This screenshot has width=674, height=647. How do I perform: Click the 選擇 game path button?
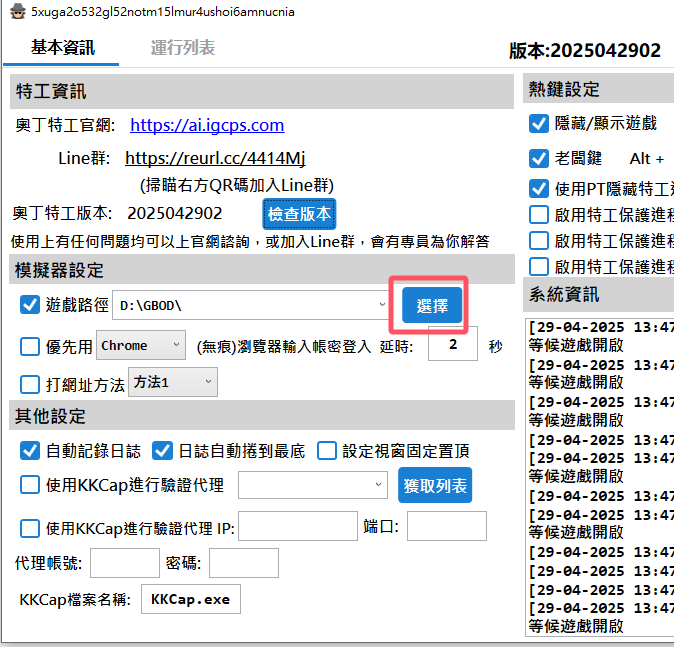click(432, 305)
